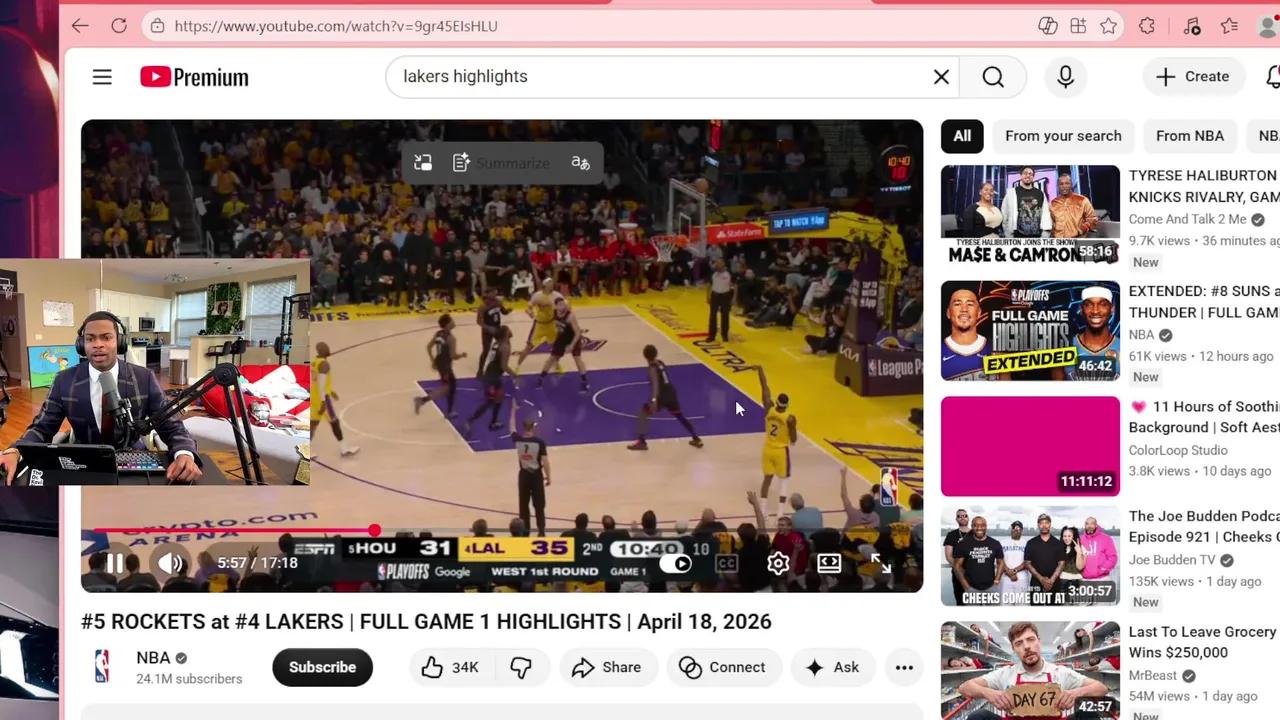Open 'Come And Talk 2 Me' channel
The height and width of the screenshot is (720, 1280).
pyautogui.click(x=1188, y=220)
